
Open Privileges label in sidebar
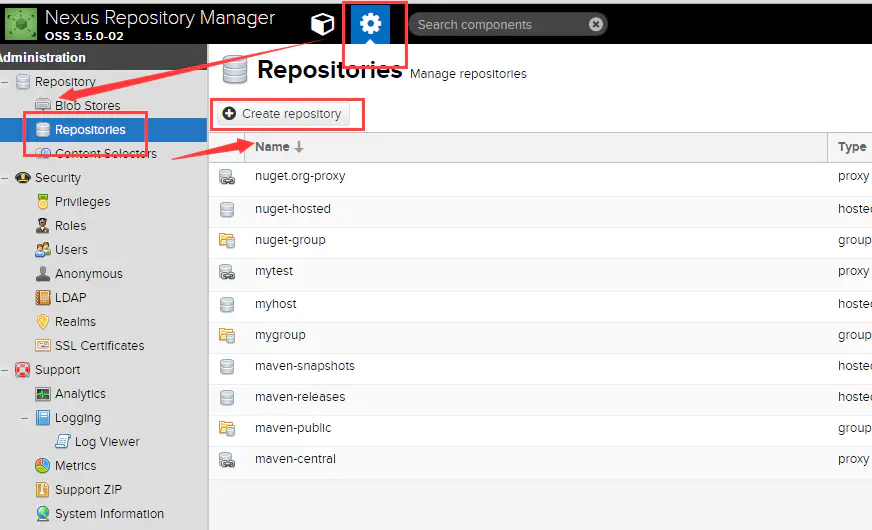click(x=82, y=202)
